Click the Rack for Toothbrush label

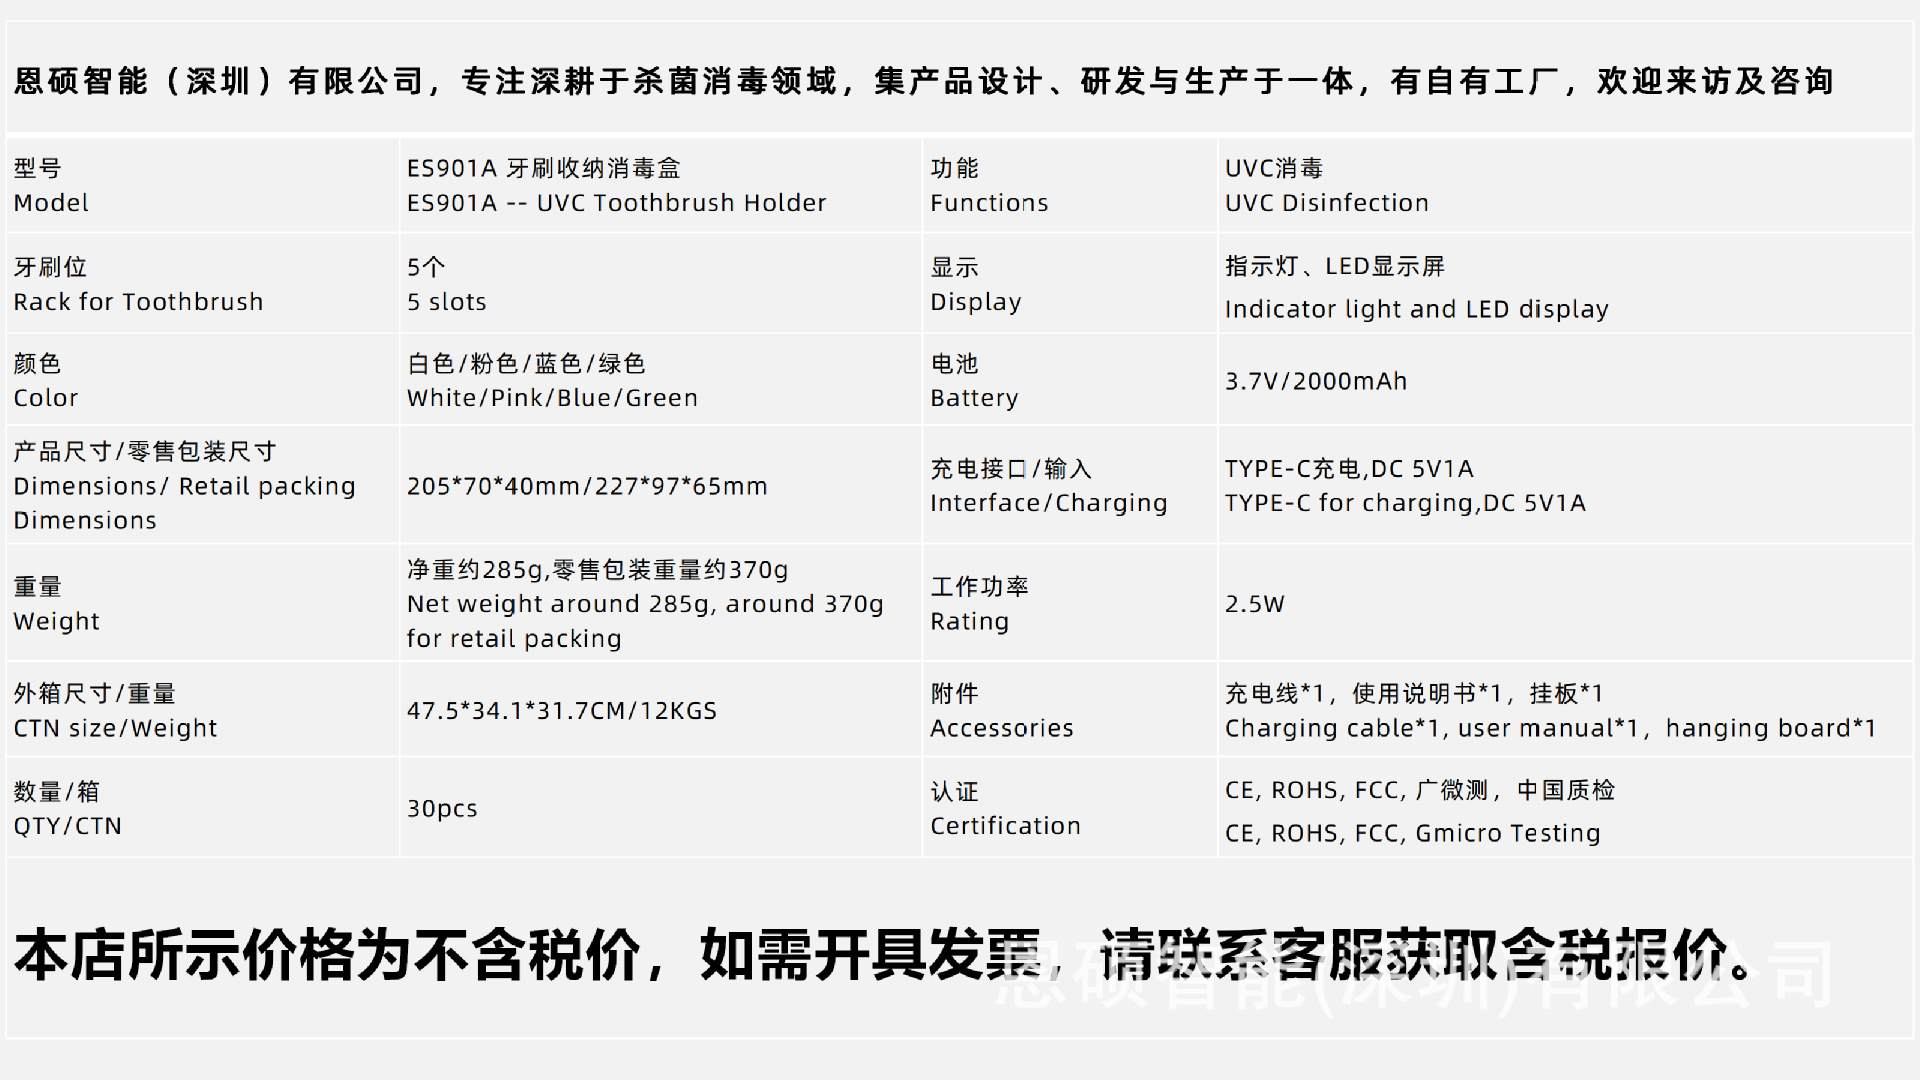click(138, 302)
